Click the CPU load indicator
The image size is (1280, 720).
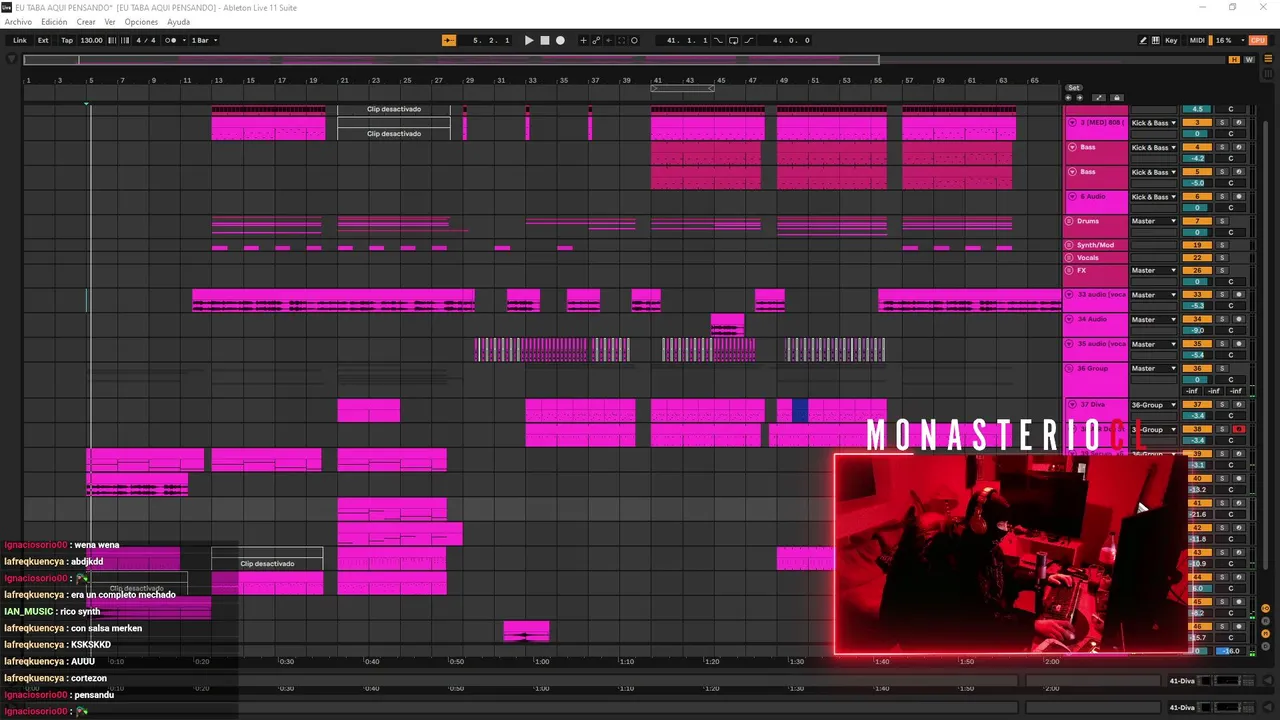pyautogui.click(x=1258, y=40)
